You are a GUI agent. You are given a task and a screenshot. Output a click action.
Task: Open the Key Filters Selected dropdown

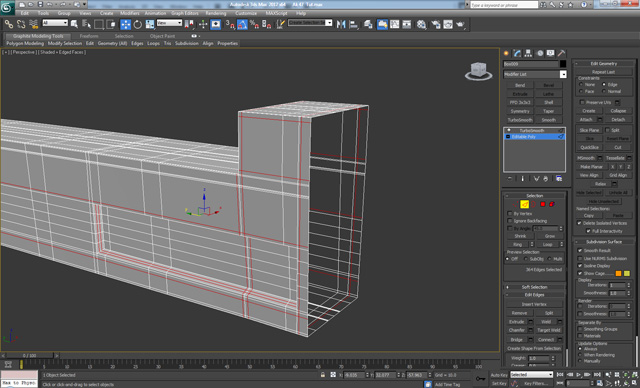click(531, 375)
